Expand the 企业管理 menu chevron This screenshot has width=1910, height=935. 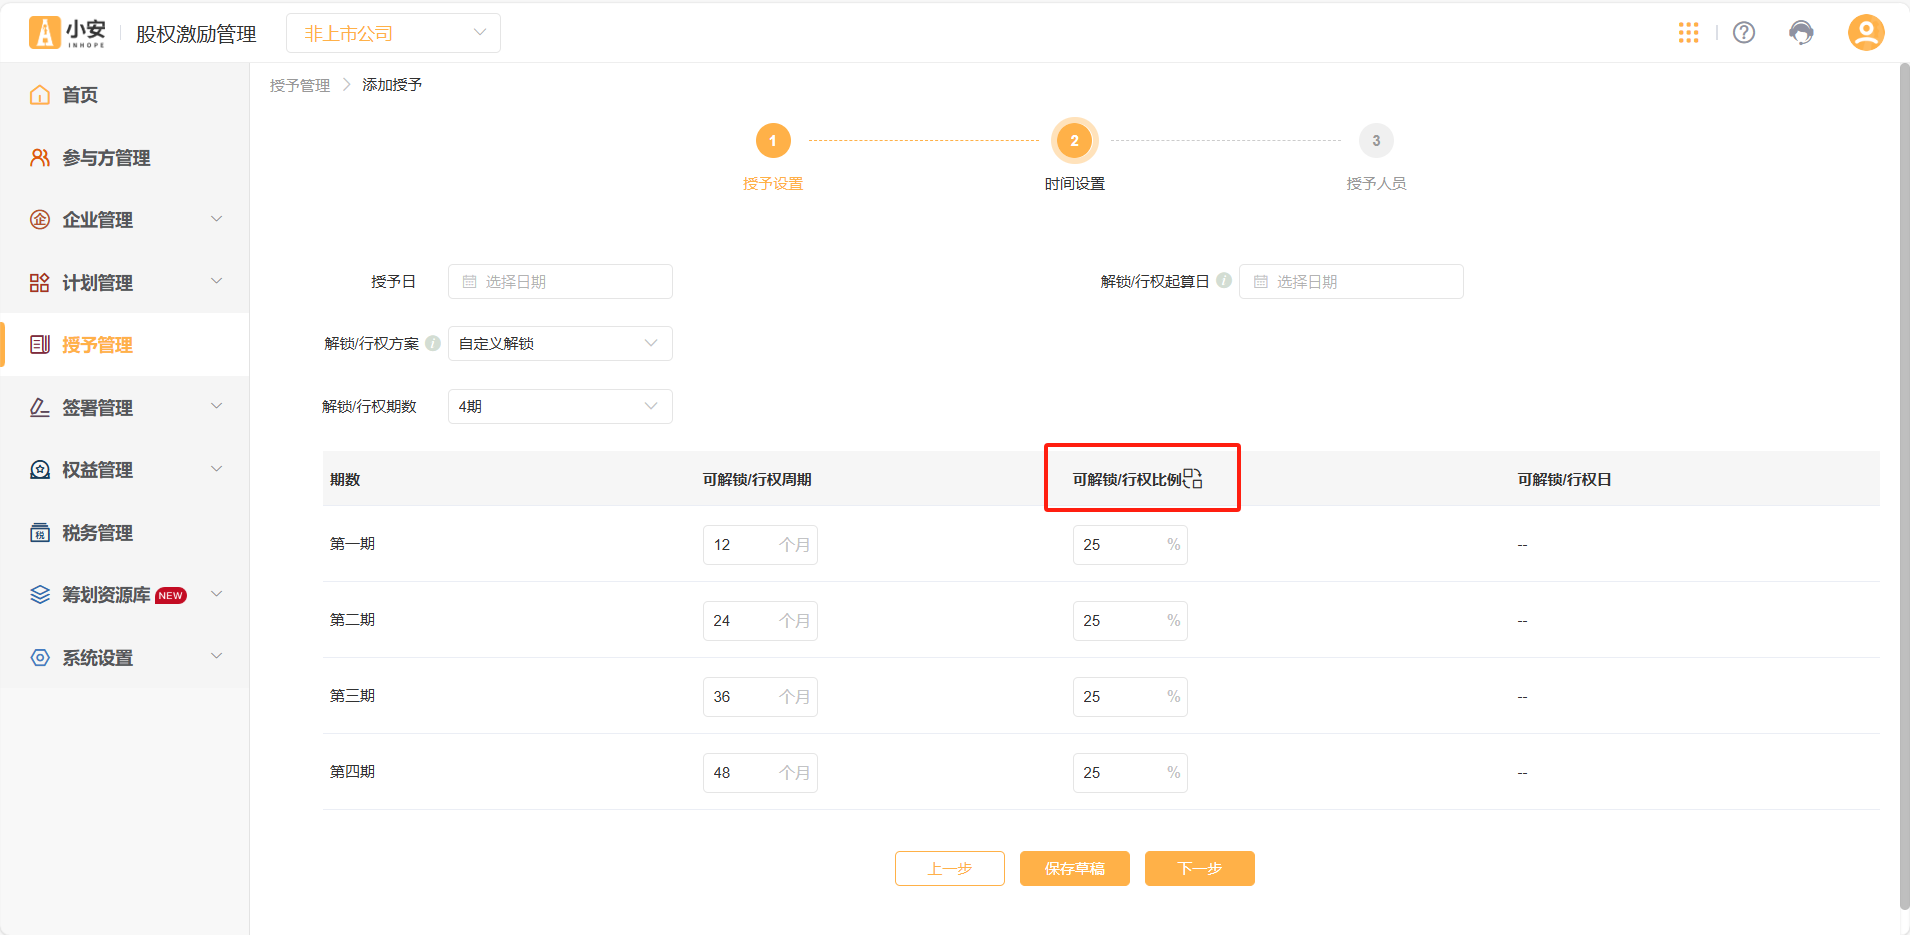216,219
